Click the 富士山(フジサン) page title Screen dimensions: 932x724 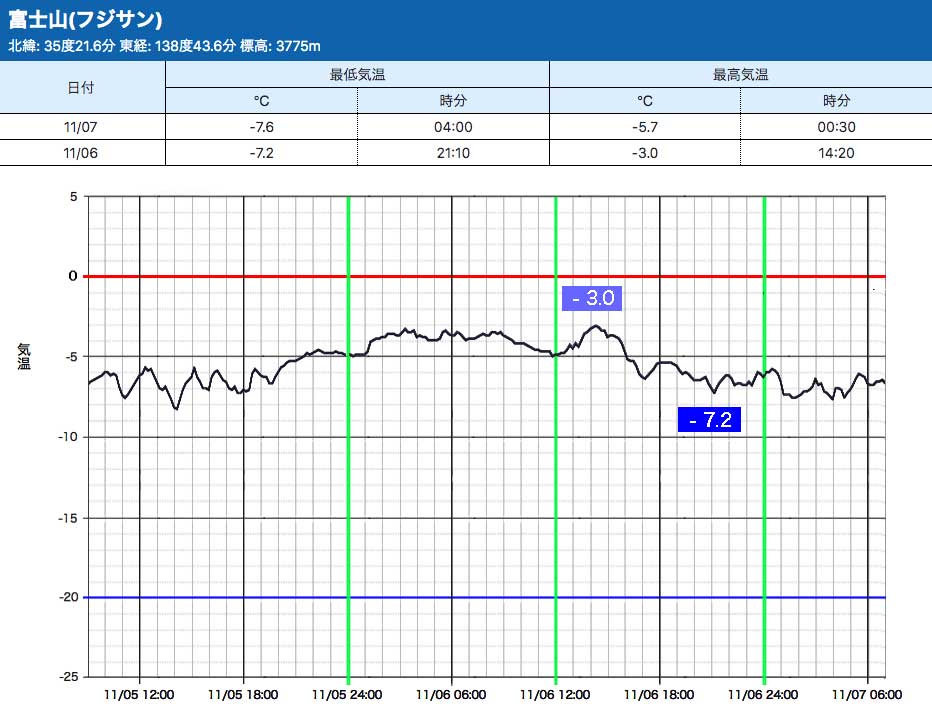point(86,20)
